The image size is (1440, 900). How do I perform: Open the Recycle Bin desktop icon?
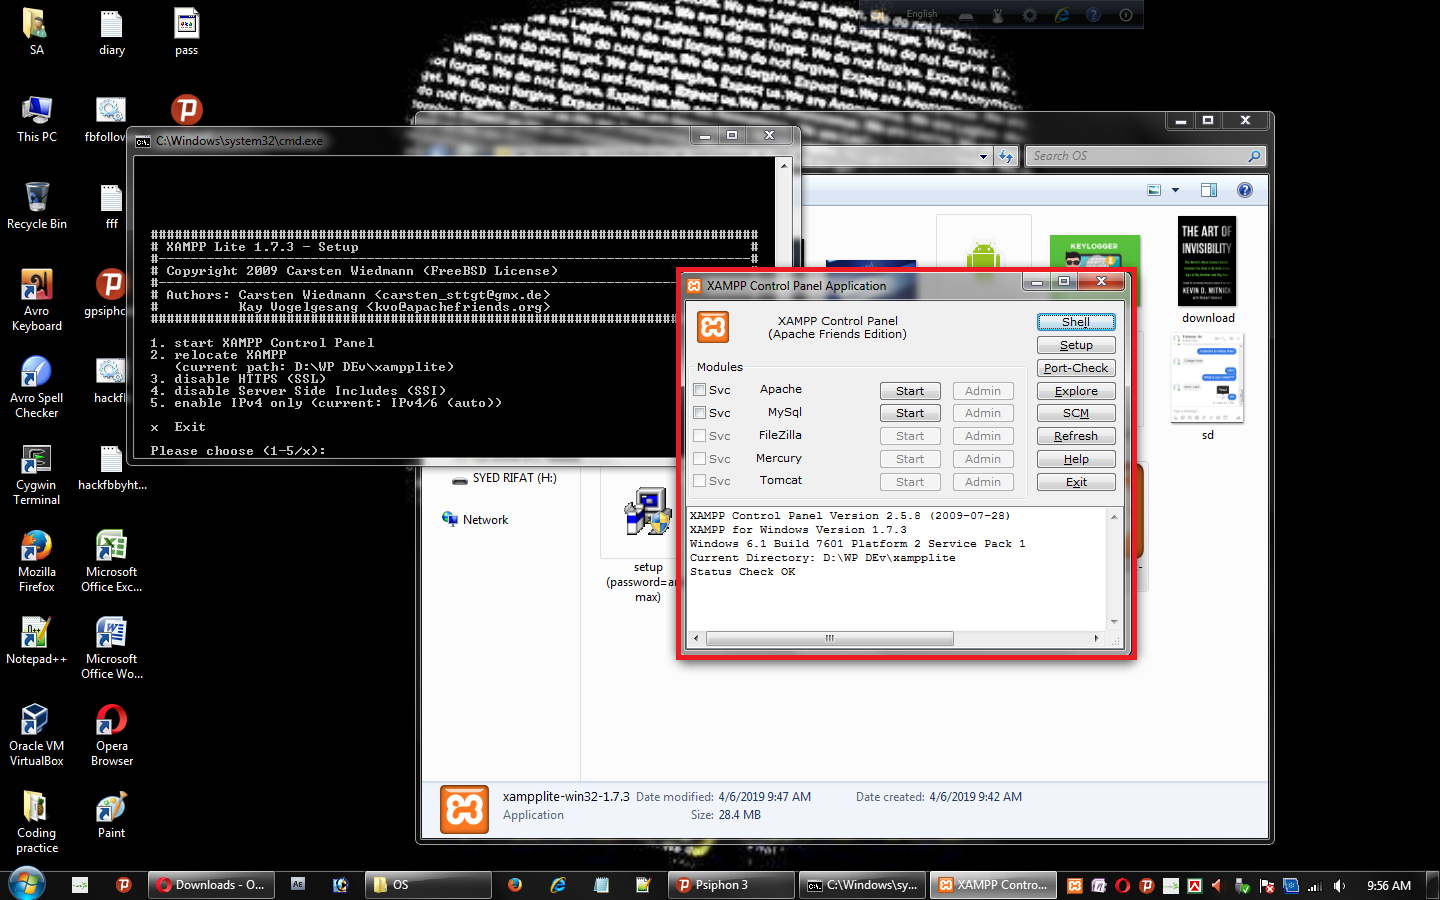point(36,203)
